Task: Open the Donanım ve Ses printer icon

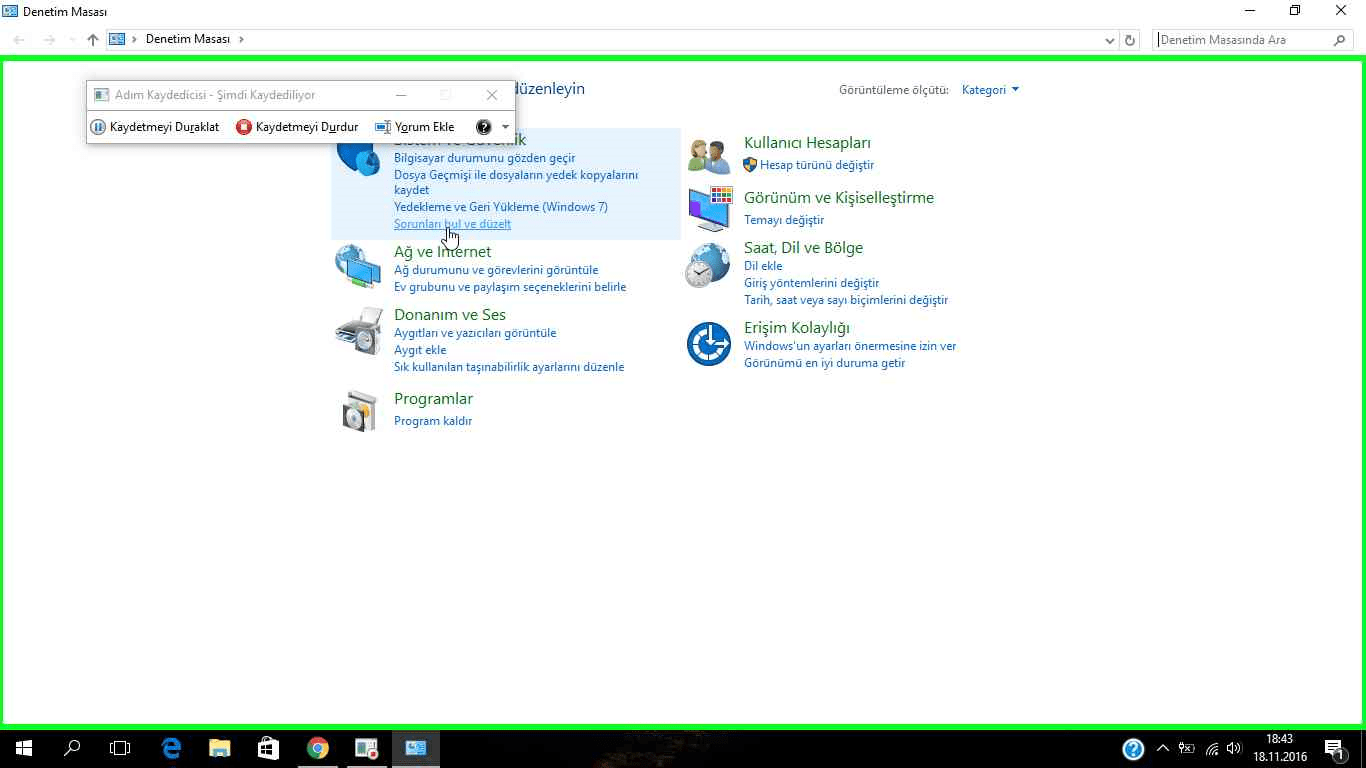Action: point(358,331)
